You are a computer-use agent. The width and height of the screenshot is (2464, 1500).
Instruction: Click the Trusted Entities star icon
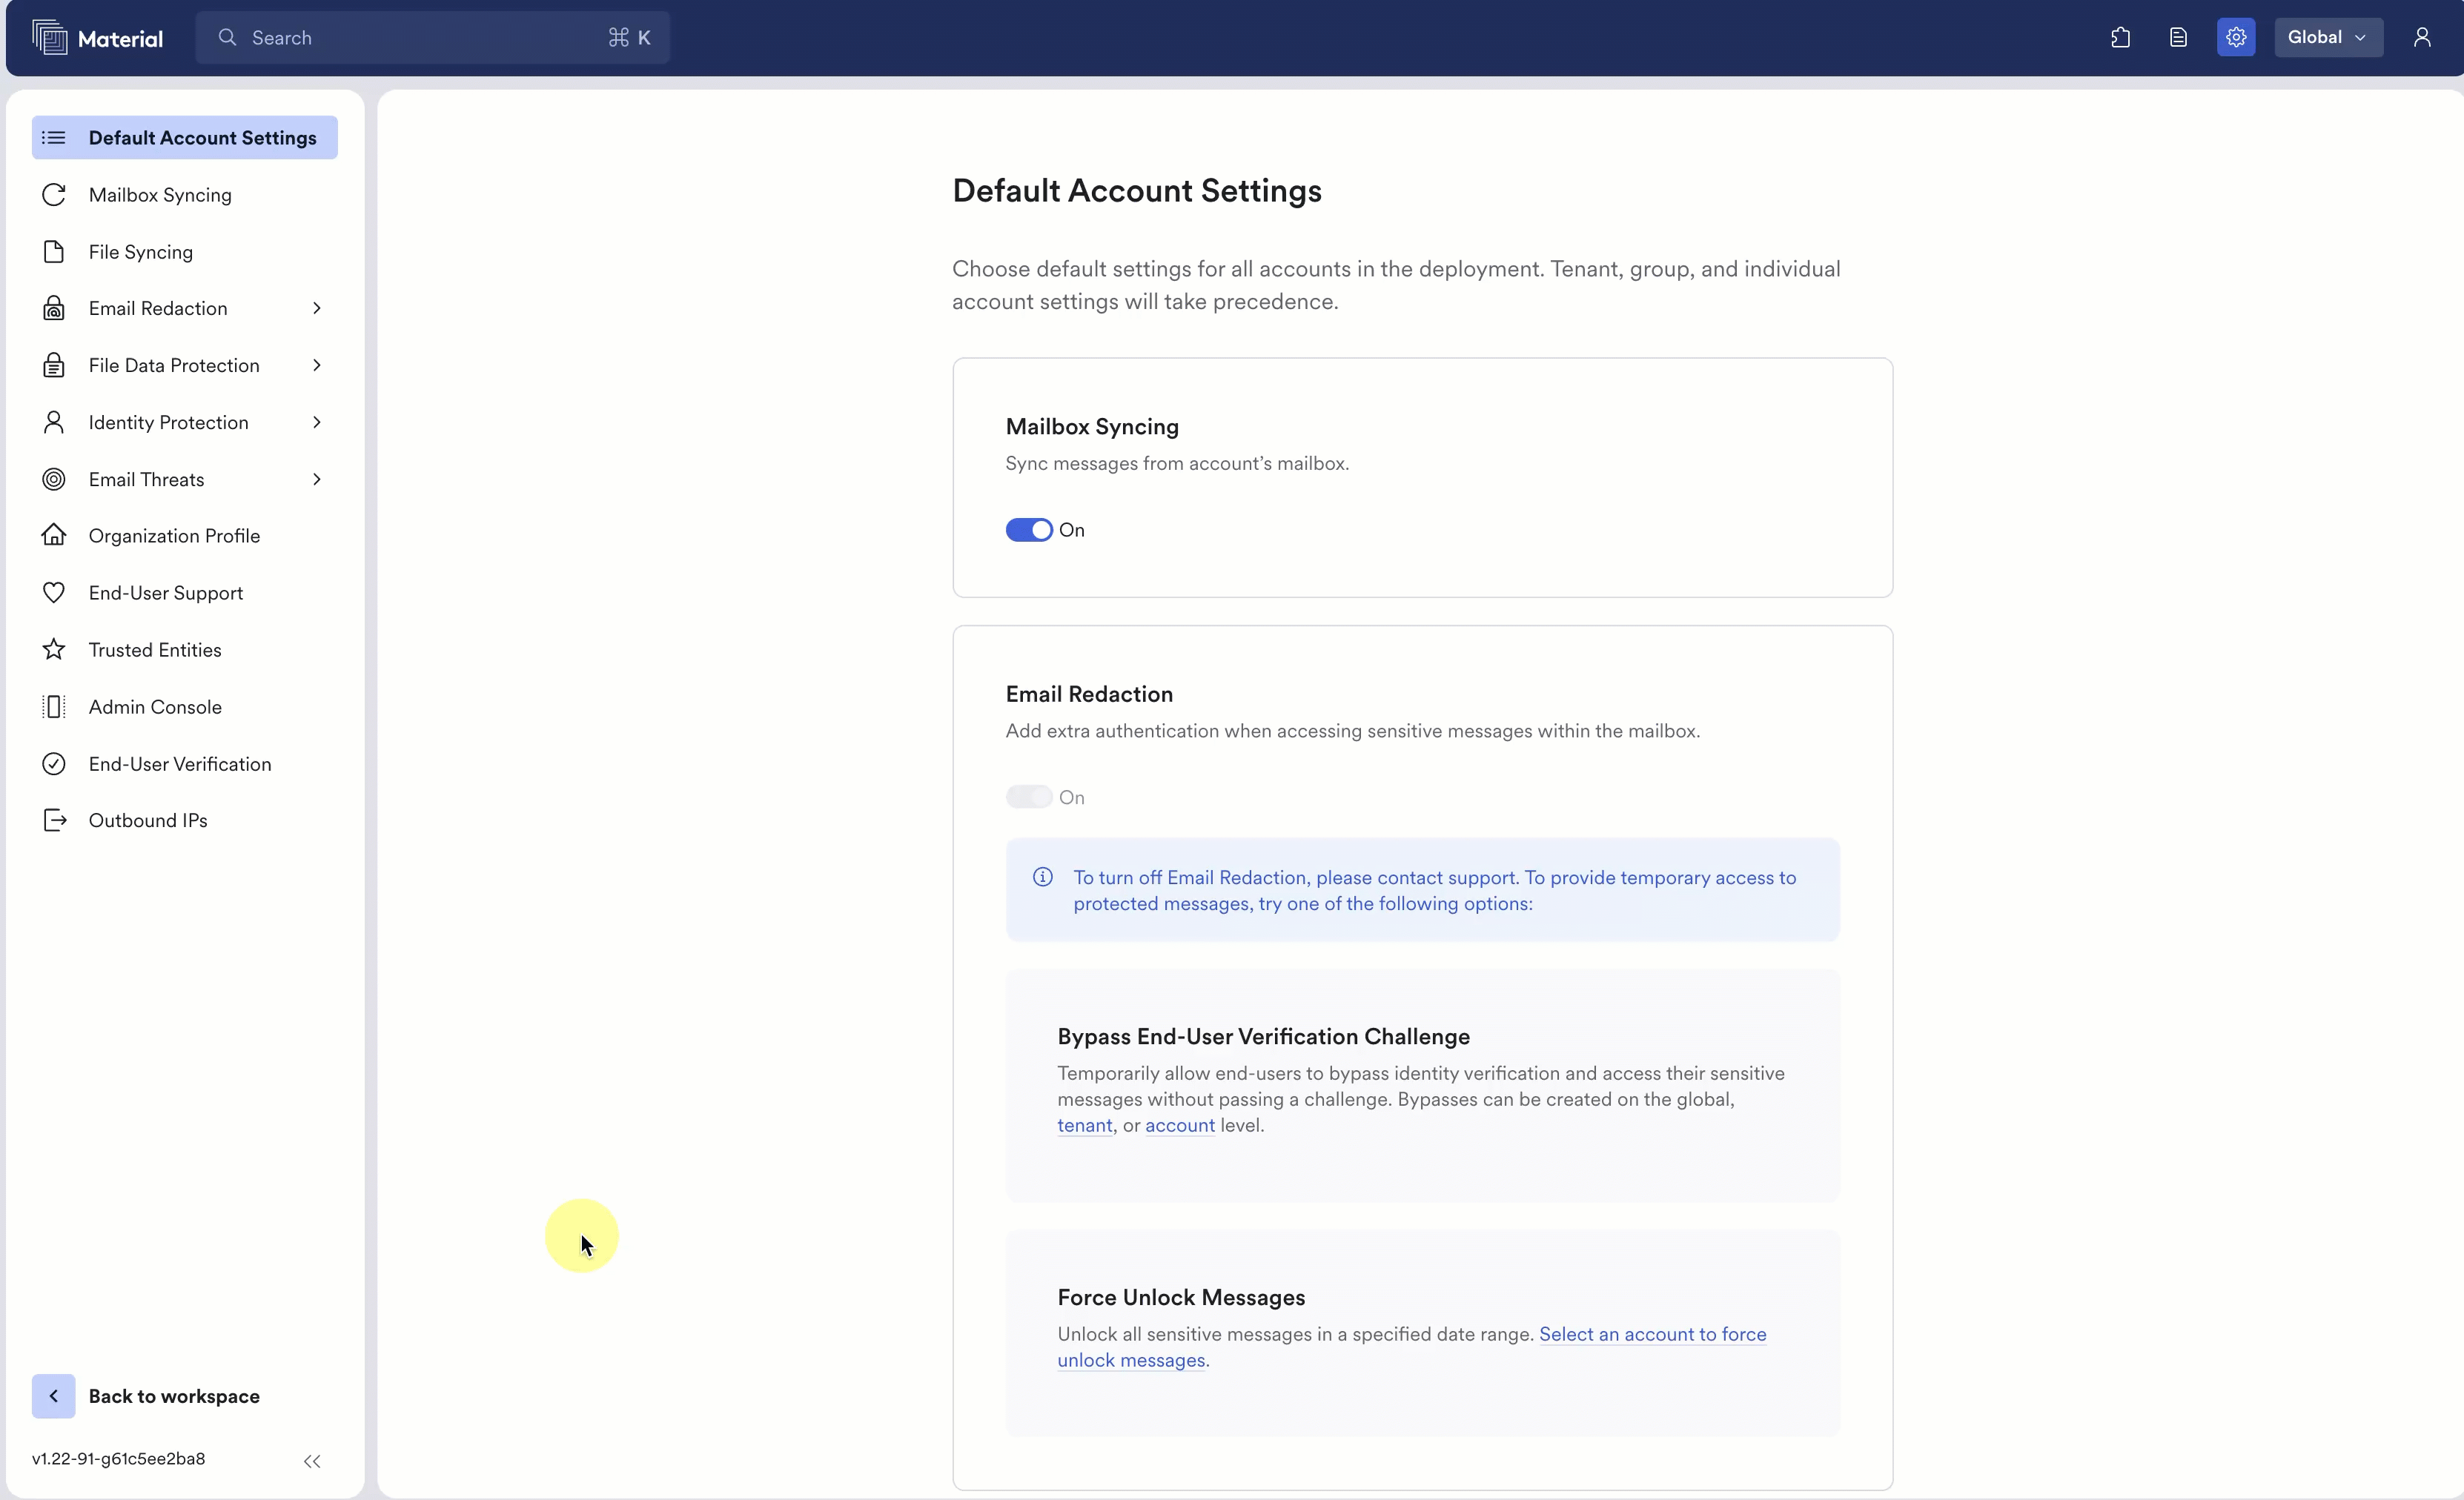54,650
